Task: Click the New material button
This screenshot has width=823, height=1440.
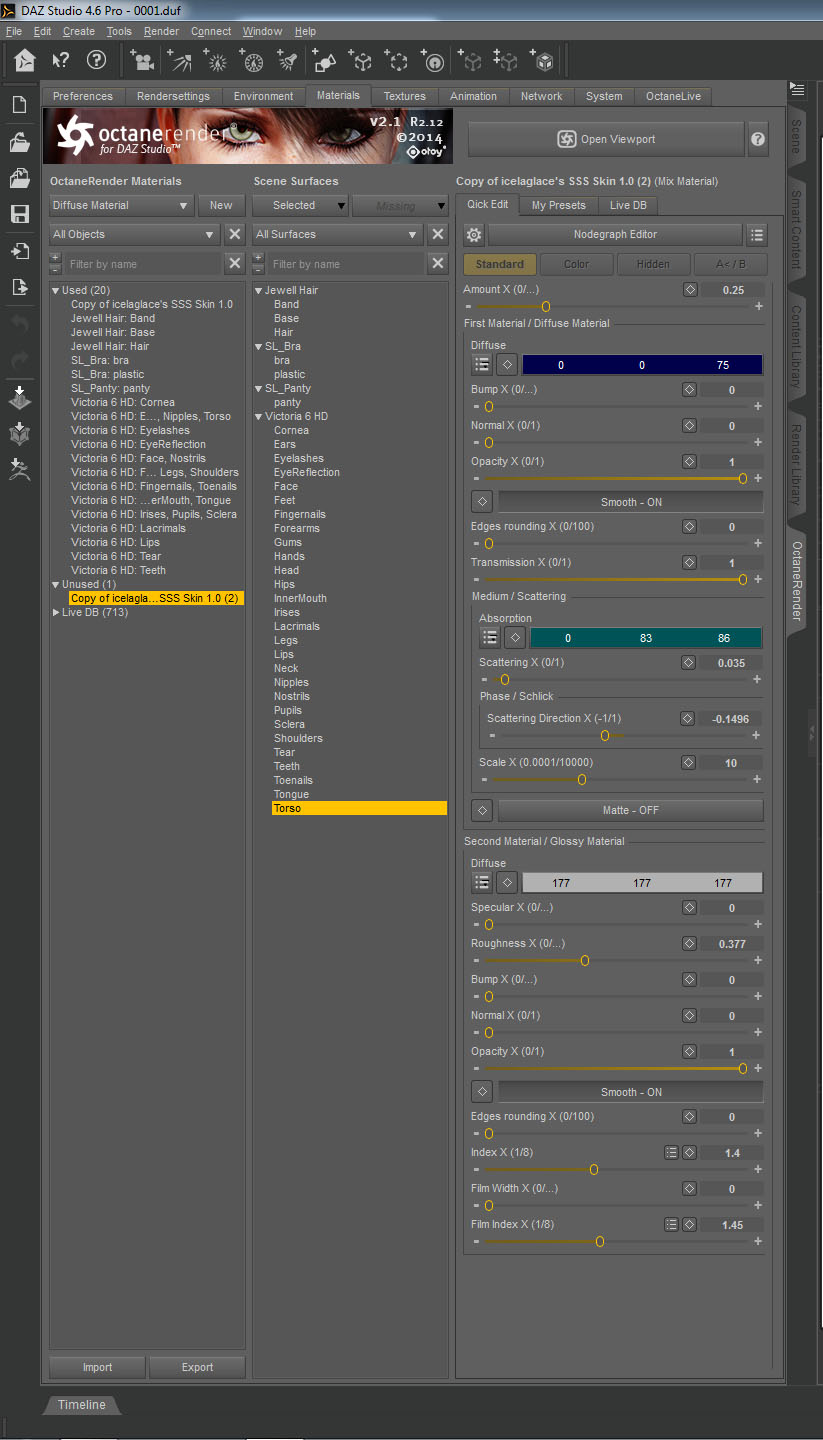Action: [221, 205]
